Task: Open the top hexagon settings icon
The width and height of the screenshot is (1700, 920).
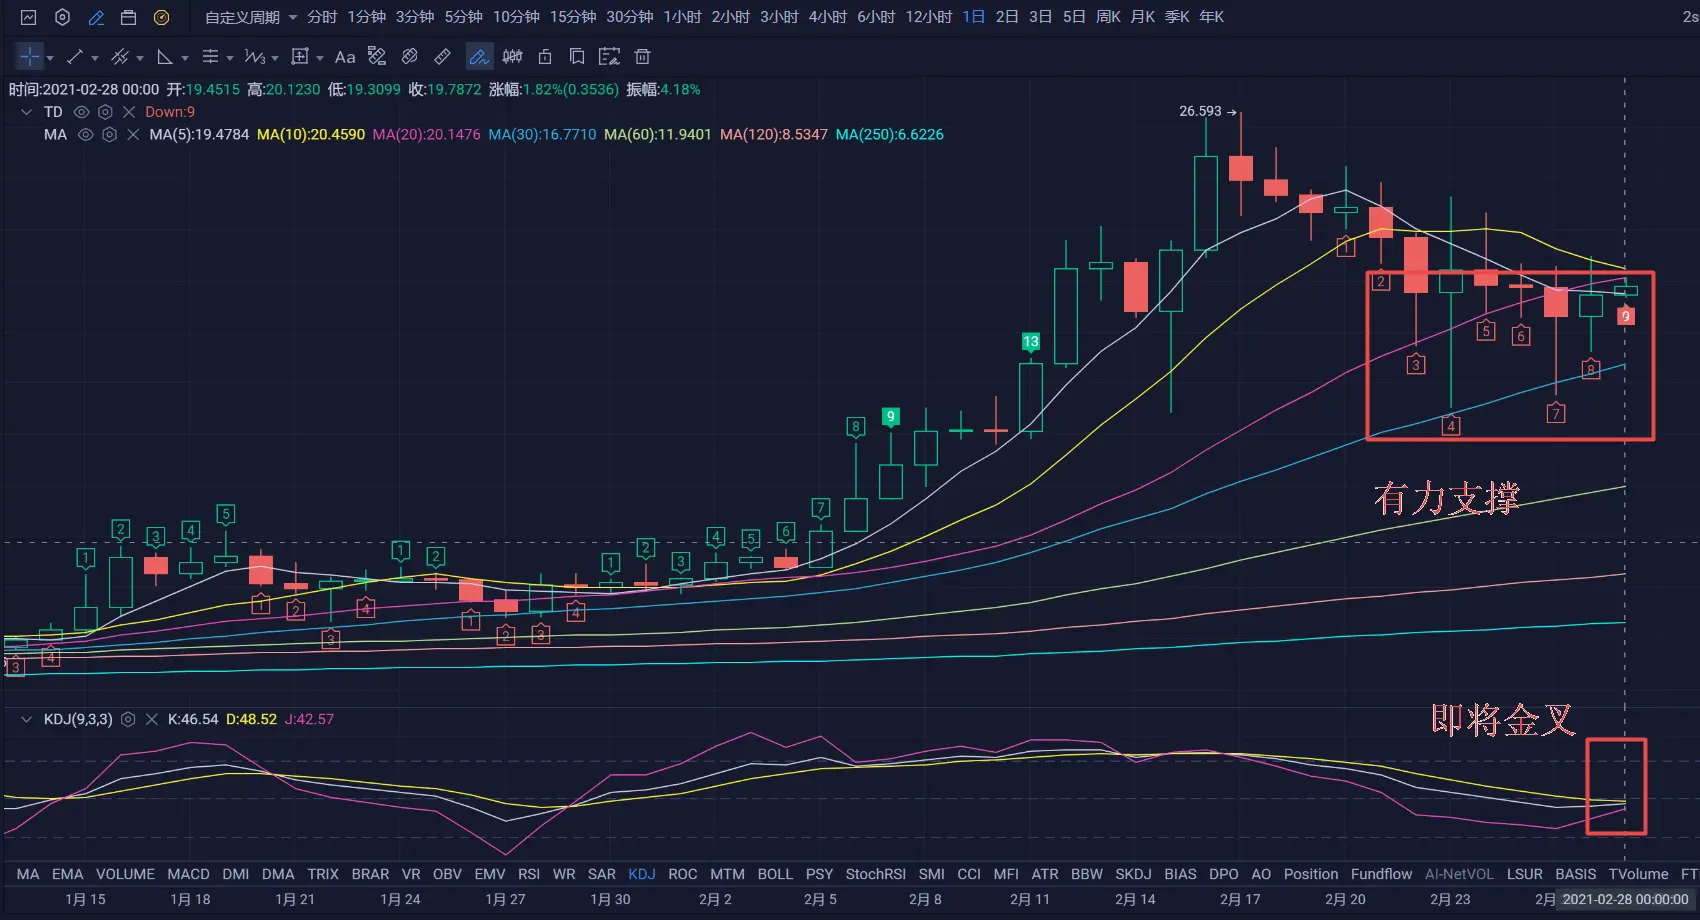Action: [x=62, y=17]
